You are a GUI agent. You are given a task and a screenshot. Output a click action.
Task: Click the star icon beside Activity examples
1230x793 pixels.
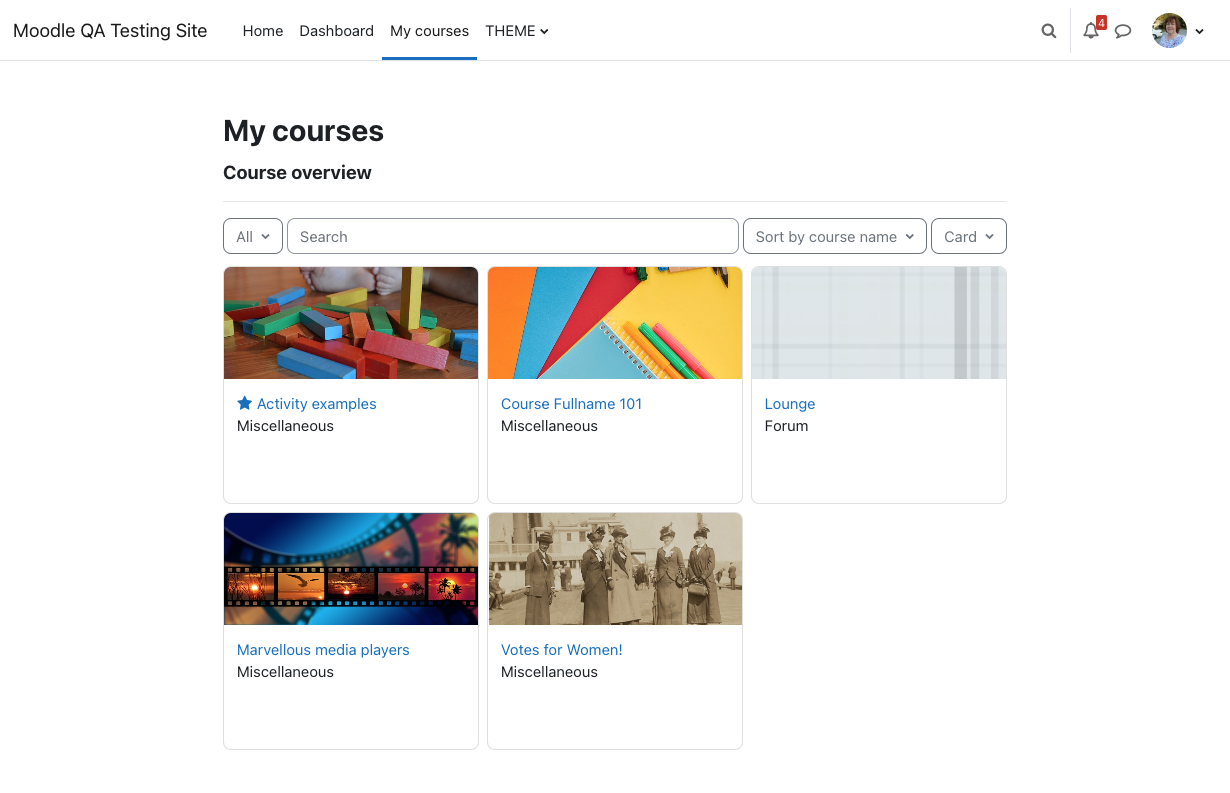(x=244, y=403)
